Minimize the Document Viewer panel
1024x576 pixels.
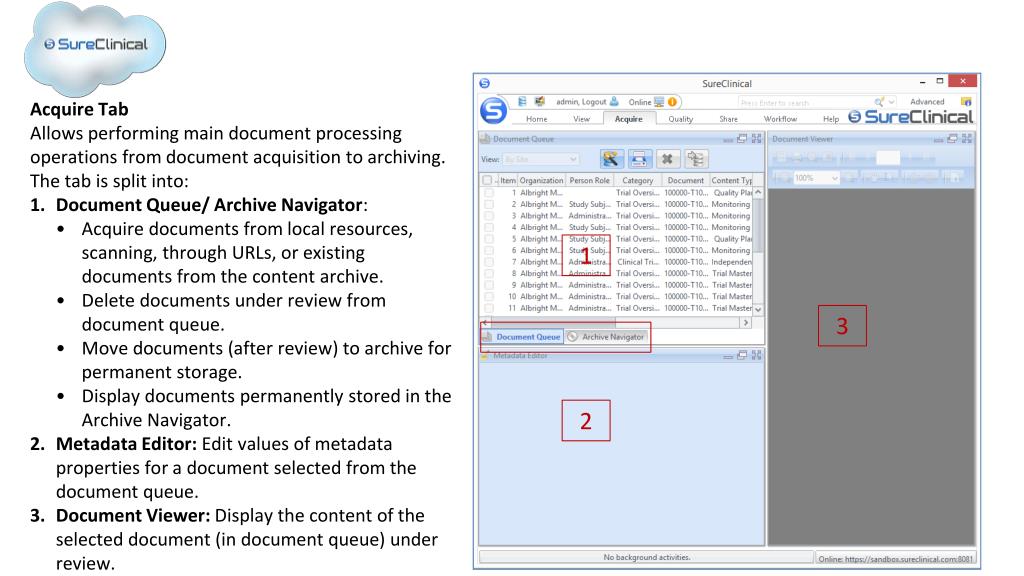tap(938, 139)
